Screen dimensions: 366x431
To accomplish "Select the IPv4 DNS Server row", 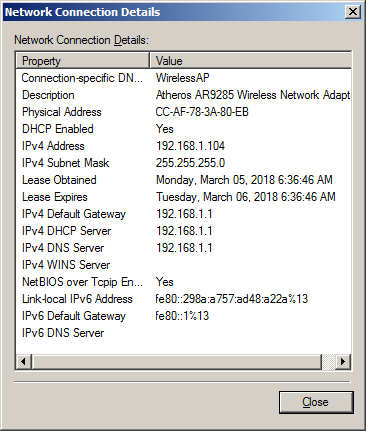I will [183, 248].
